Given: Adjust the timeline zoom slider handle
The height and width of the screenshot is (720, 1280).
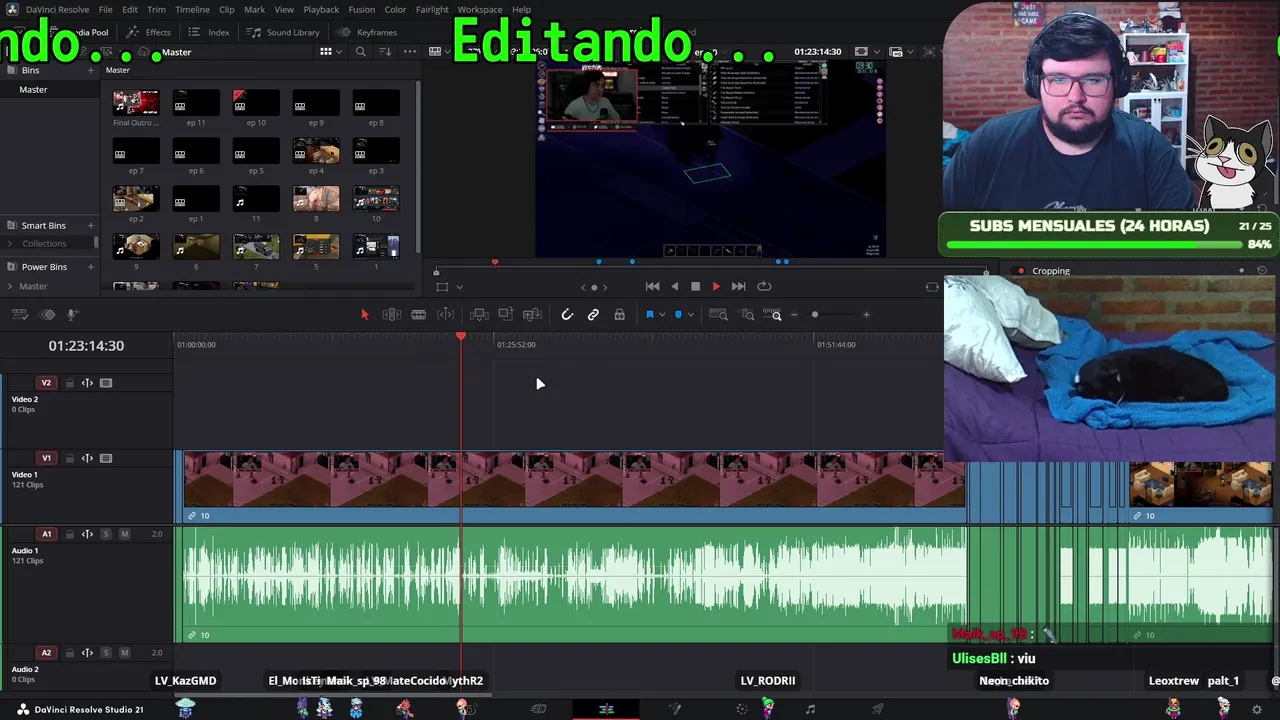Looking at the screenshot, I should (815, 315).
